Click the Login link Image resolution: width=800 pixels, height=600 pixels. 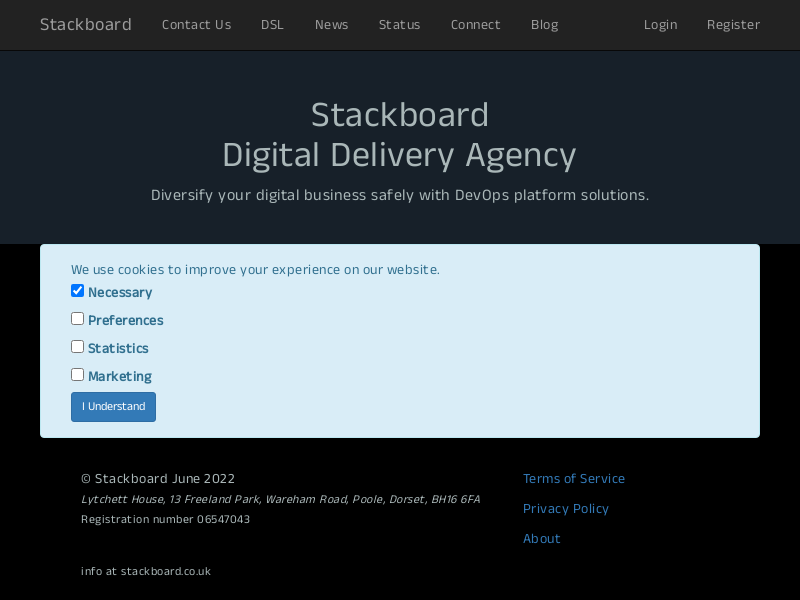click(x=660, y=25)
